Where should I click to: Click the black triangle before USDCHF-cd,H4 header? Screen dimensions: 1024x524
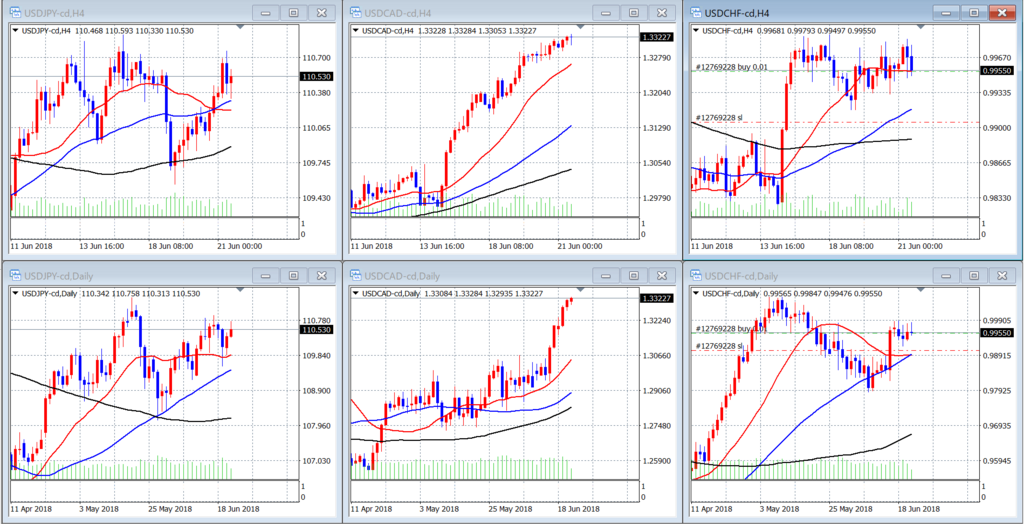click(695, 30)
